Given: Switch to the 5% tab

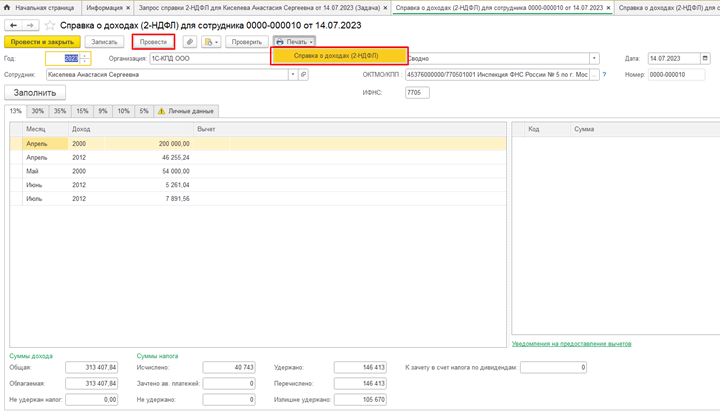Looking at the screenshot, I should [x=144, y=111].
